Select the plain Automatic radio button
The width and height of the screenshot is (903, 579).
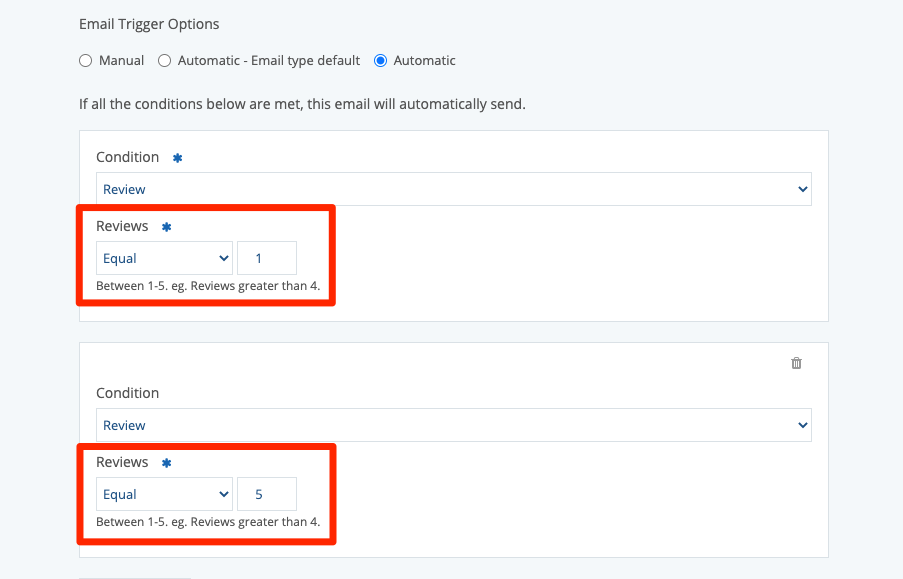380,61
